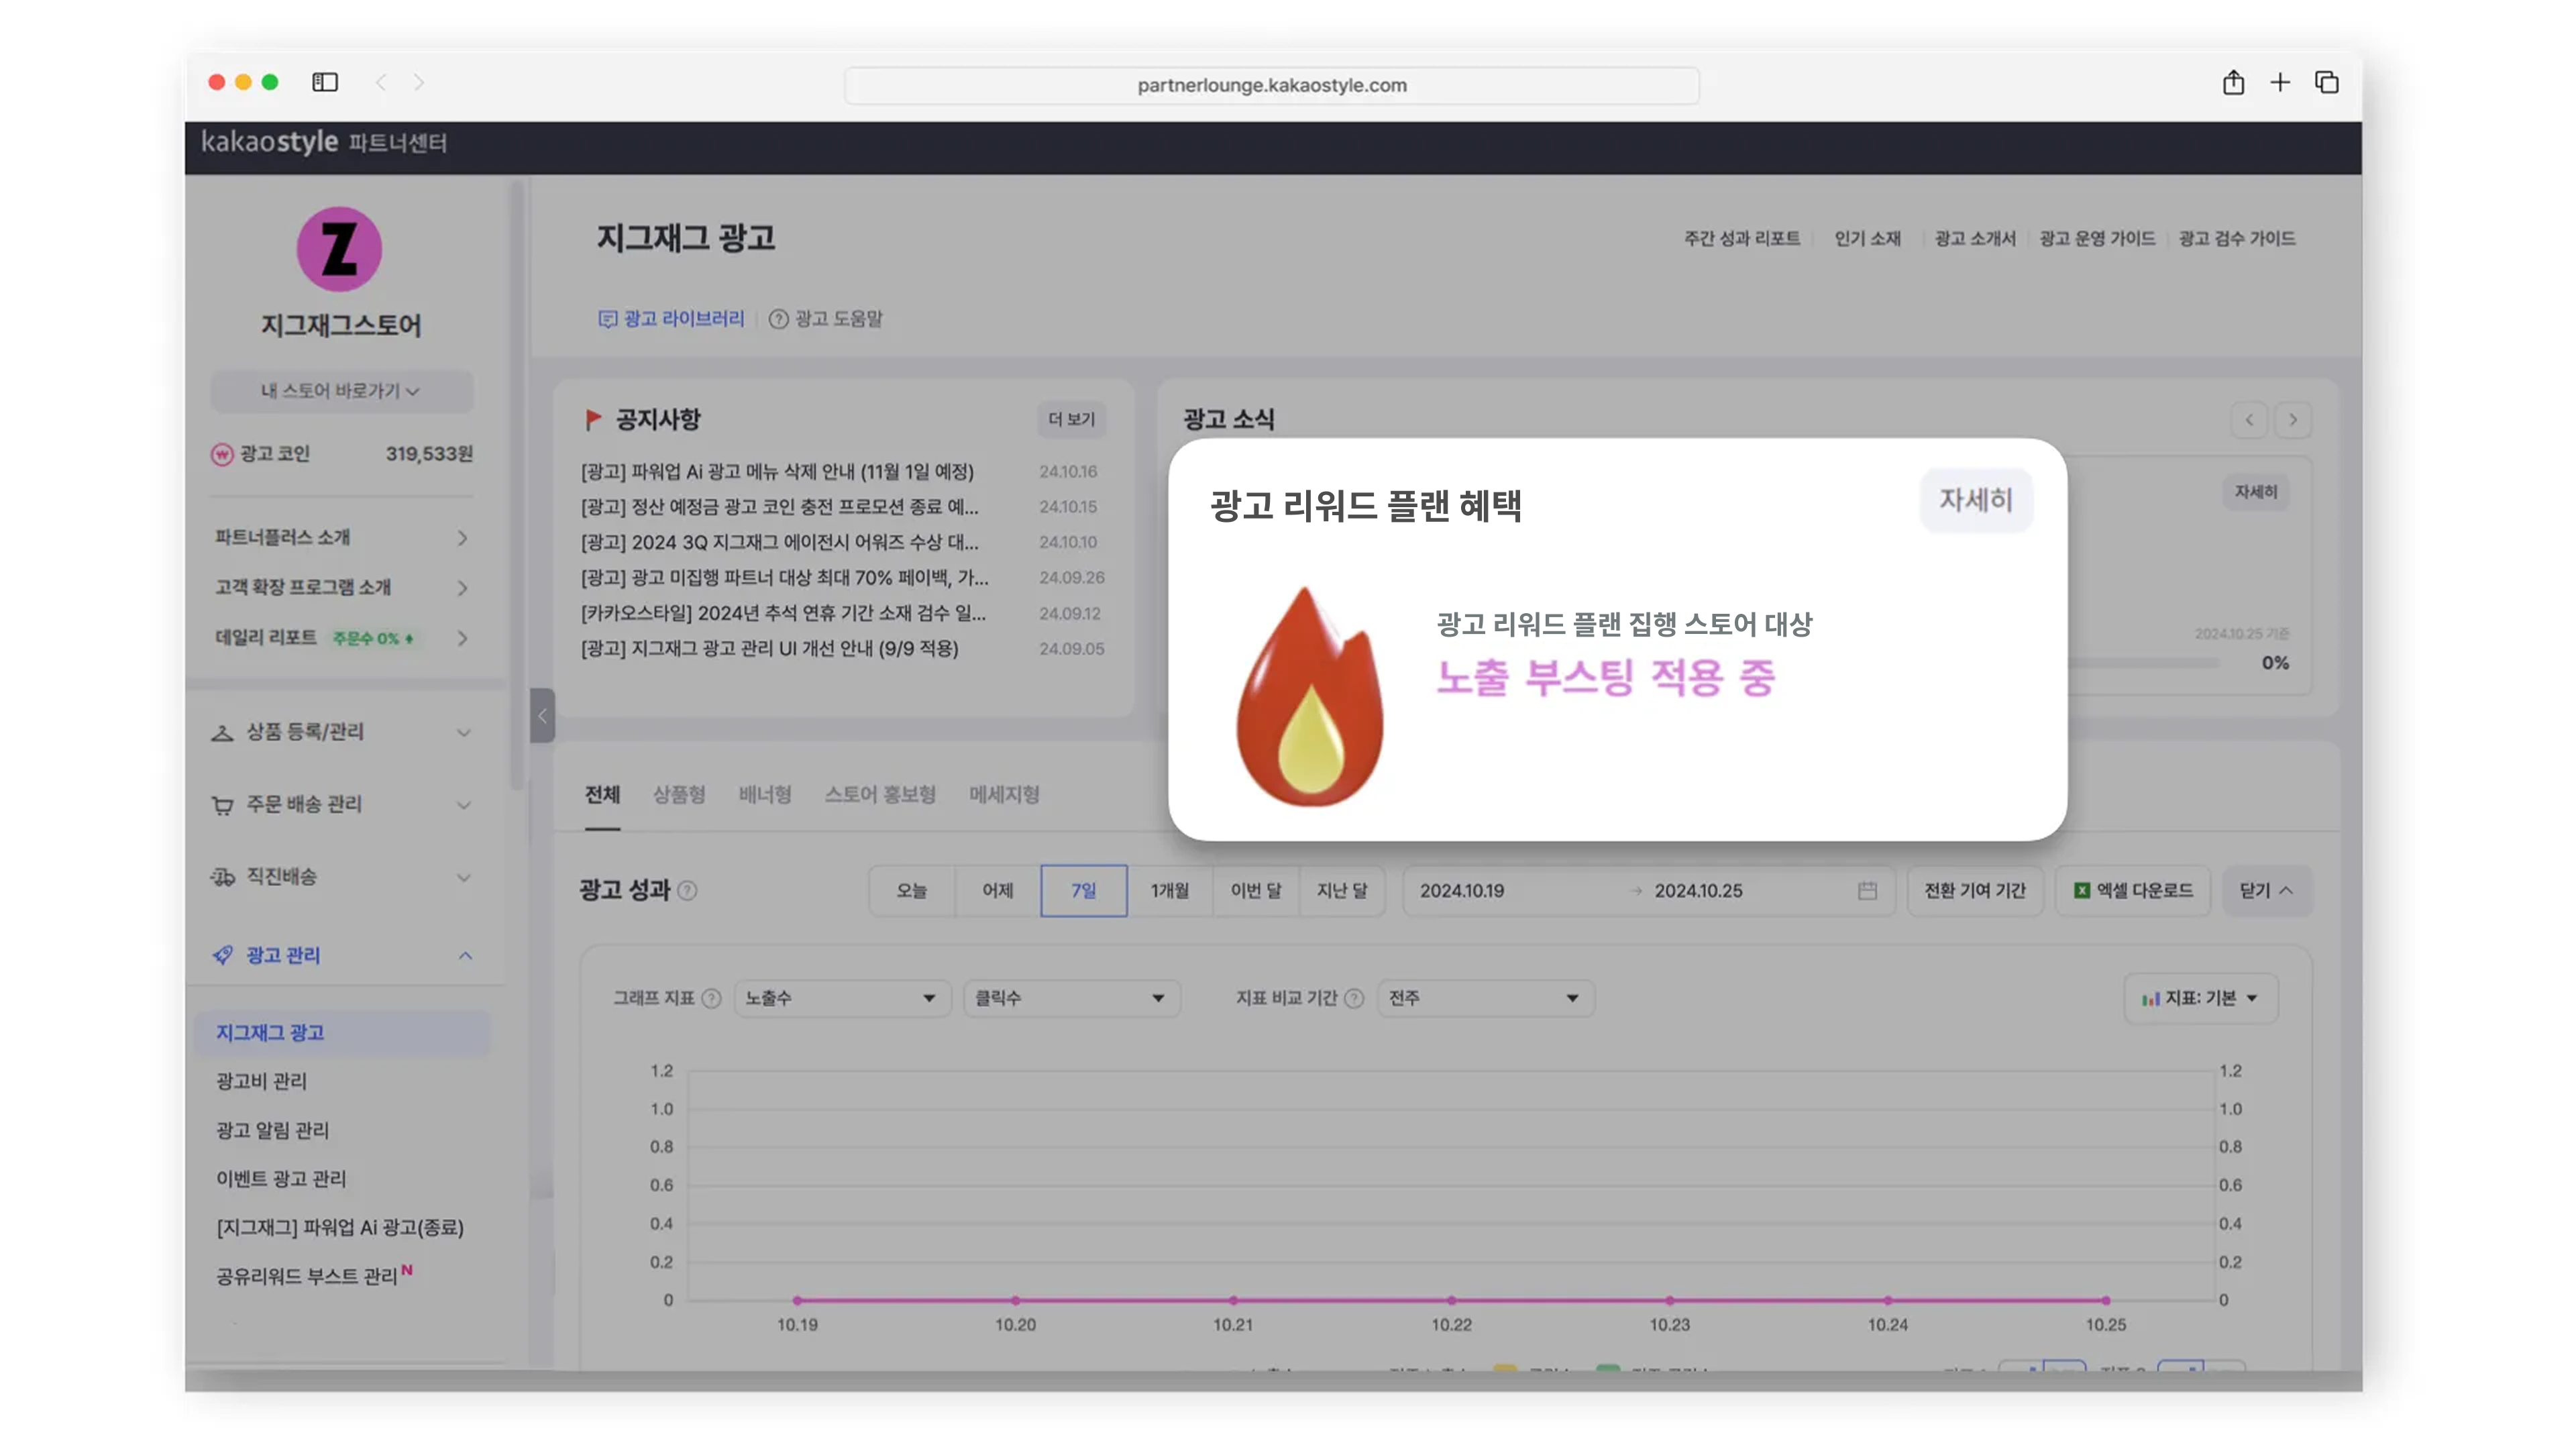This screenshot has width=2576, height=1449.
Task: Open 데일리 리포트 arrow
Action: tap(462, 638)
